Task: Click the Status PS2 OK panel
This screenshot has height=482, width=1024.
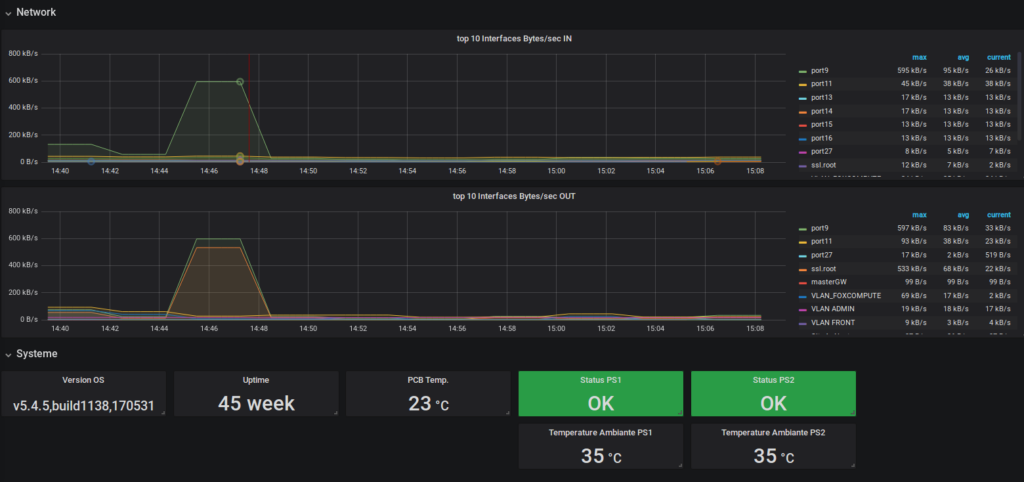Action: [773, 394]
